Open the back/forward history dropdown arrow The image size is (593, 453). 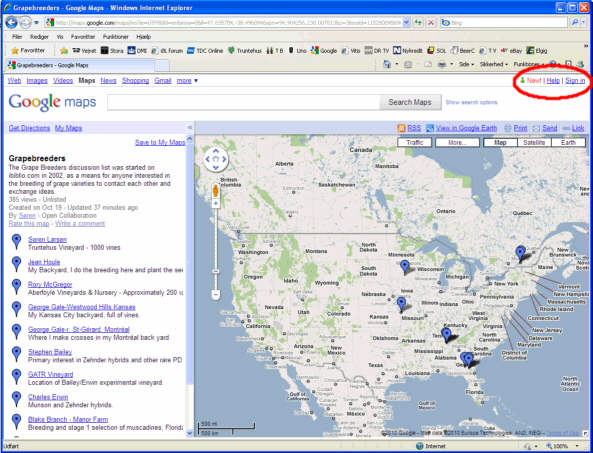pyautogui.click(x=36, y=23)
